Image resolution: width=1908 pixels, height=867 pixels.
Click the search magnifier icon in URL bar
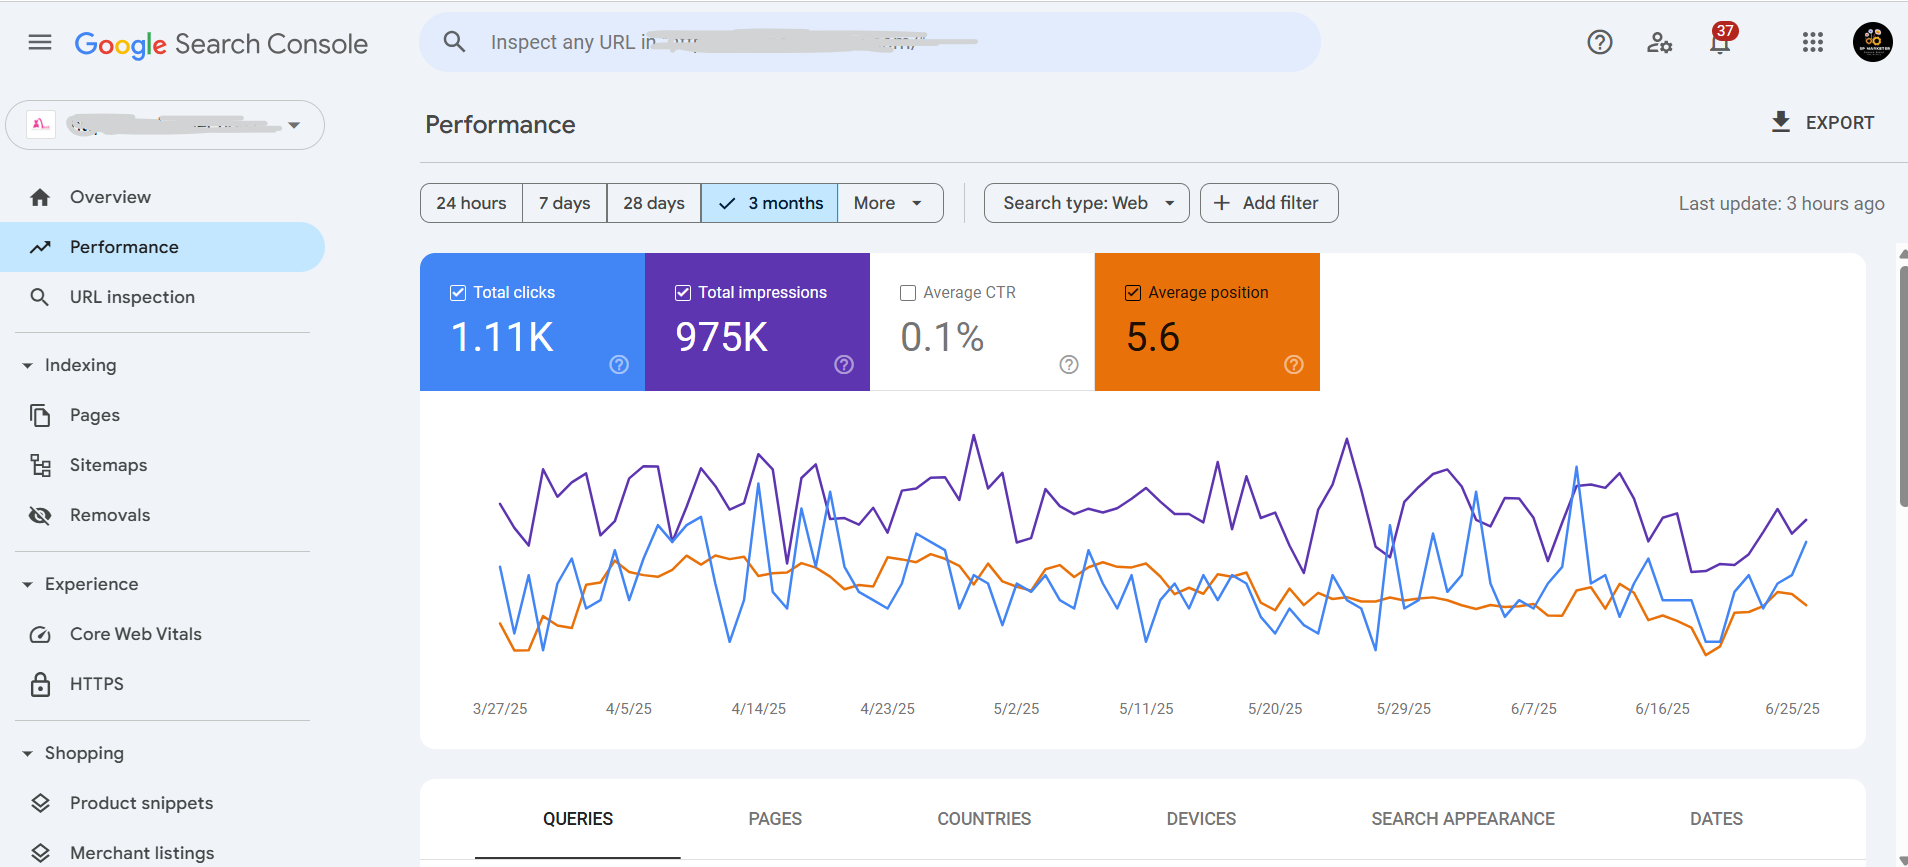454,42
